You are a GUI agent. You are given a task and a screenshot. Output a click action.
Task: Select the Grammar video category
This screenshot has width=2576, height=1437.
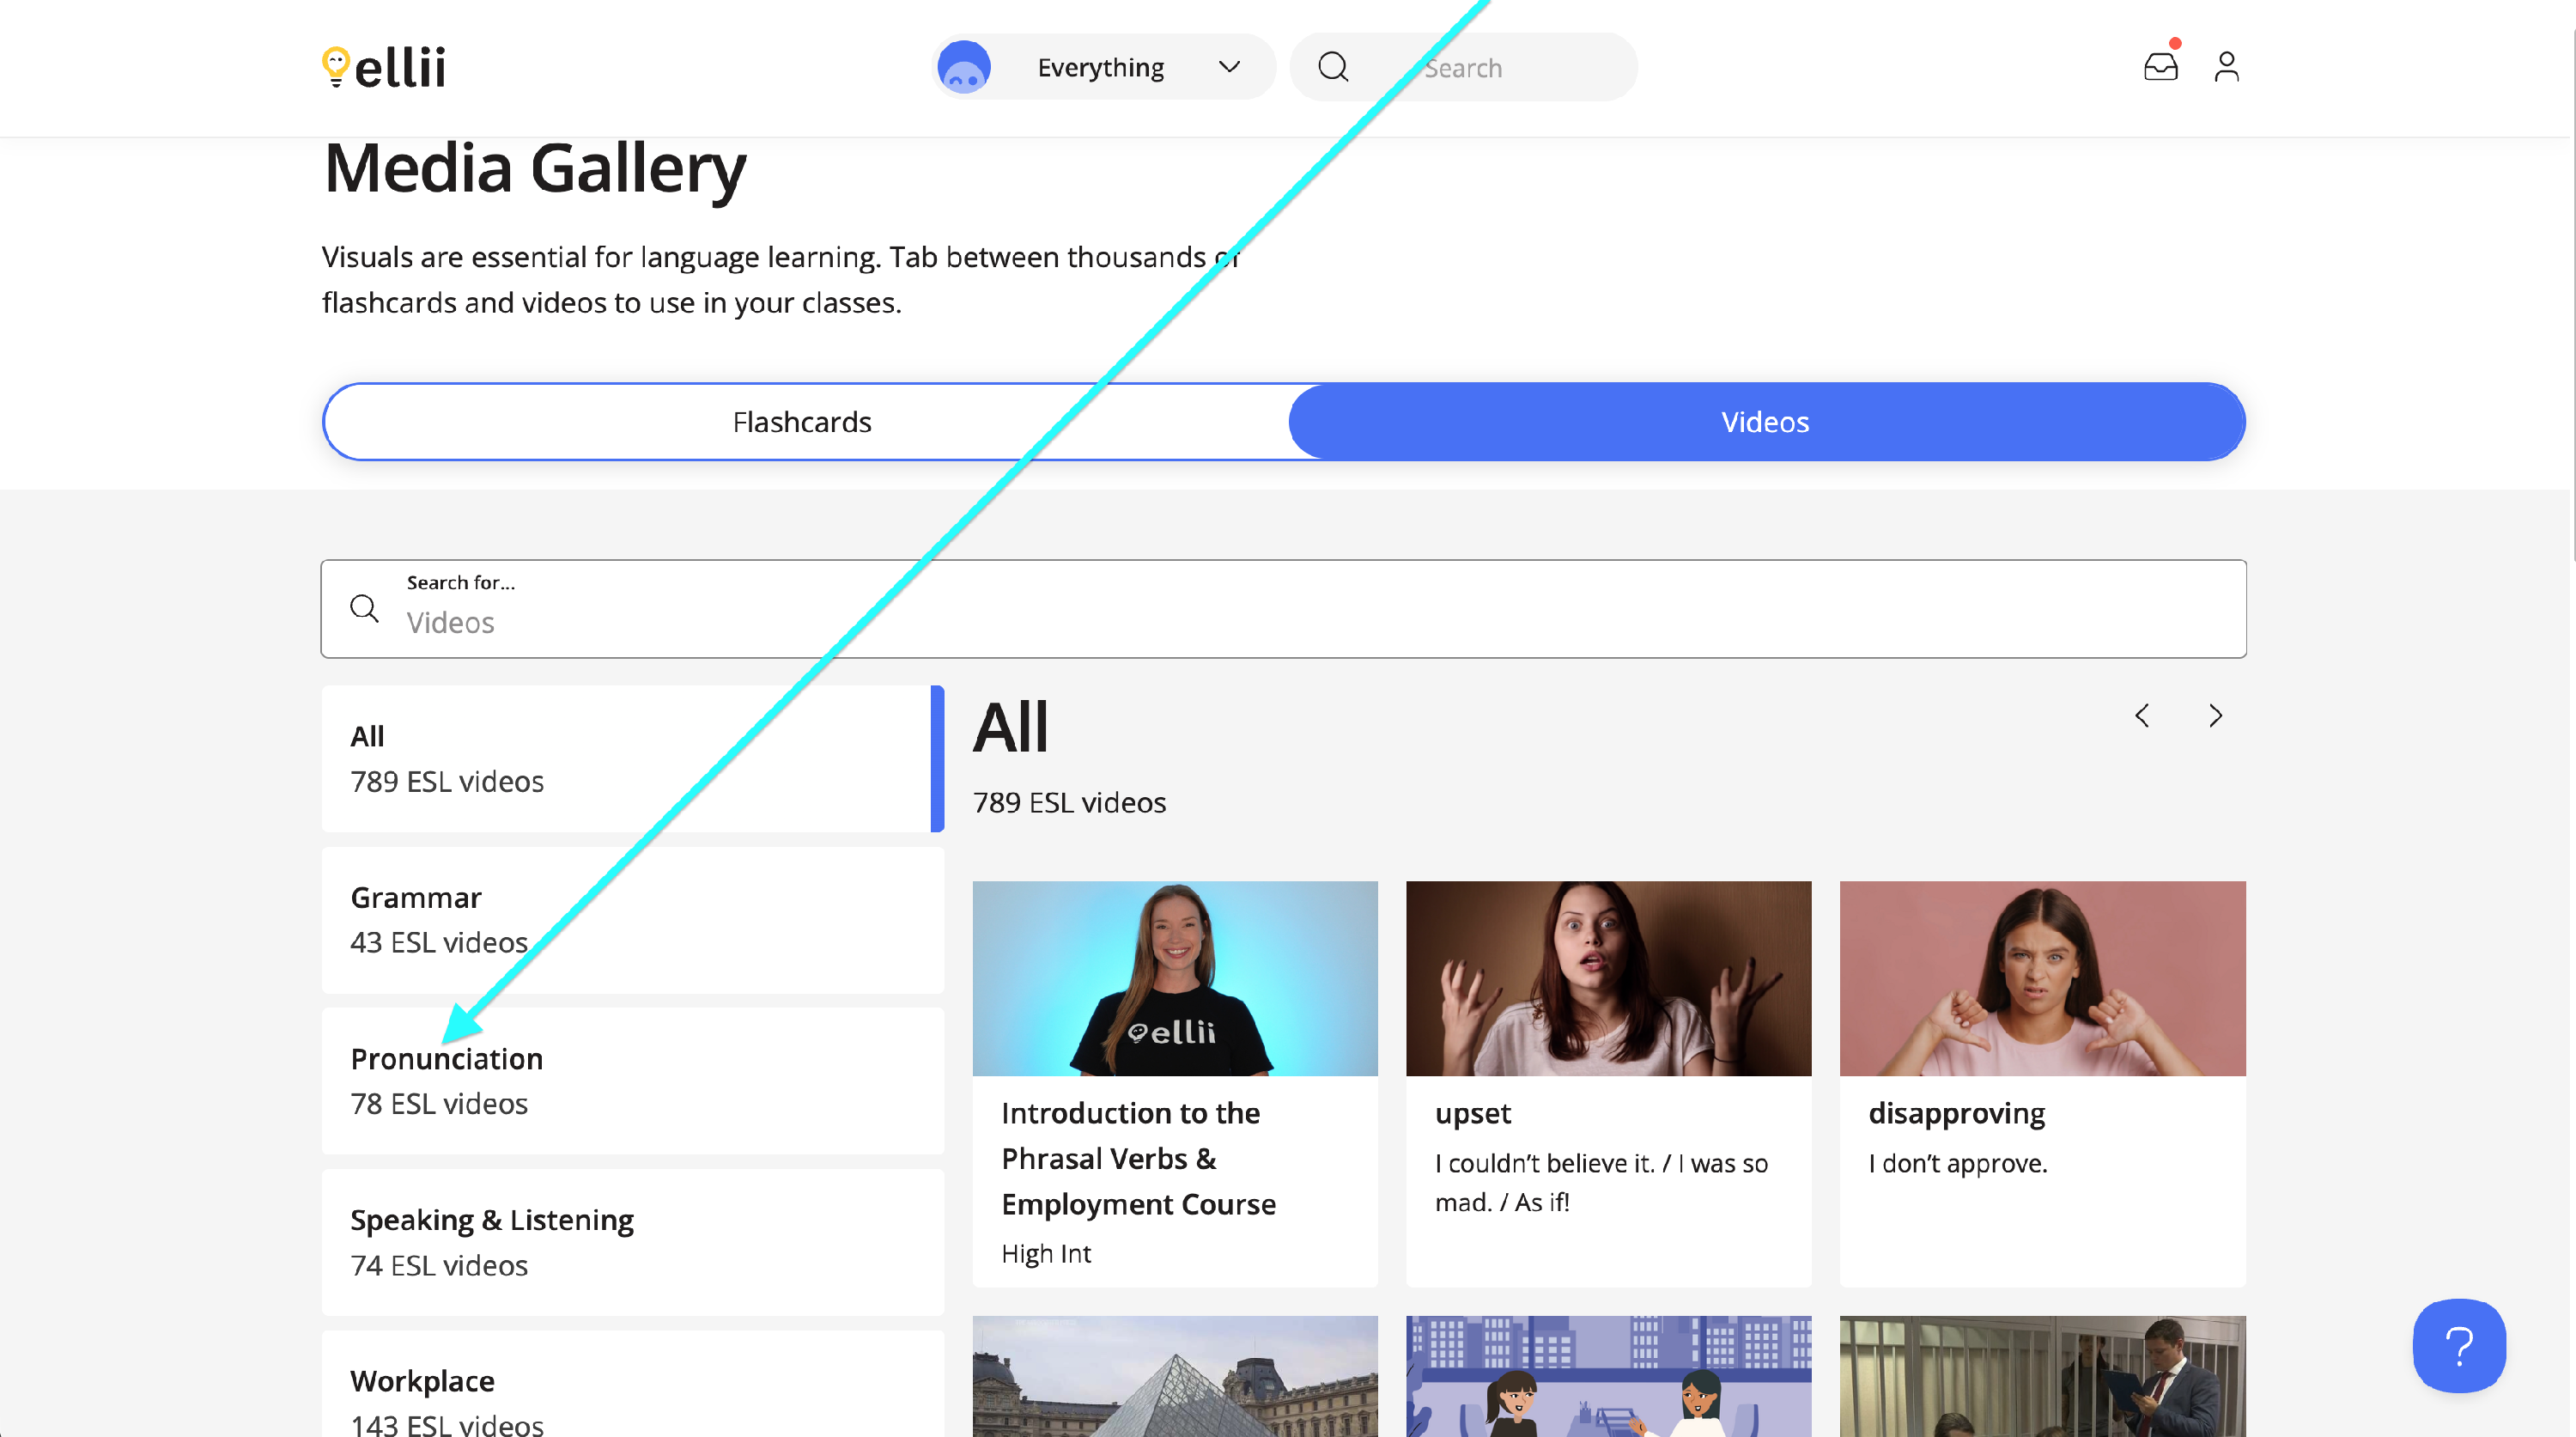coord(632,920)
